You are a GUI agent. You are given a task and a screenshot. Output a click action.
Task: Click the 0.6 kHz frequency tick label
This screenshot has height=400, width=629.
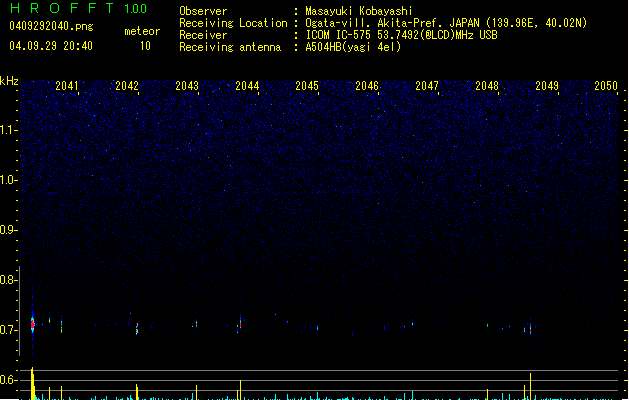(x=8, y=380)
